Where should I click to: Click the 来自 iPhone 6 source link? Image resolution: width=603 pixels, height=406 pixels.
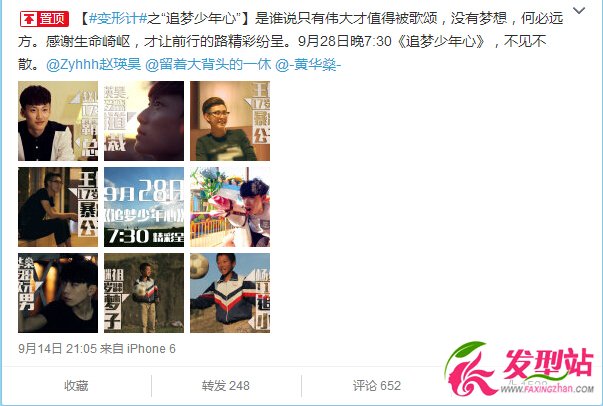coord(138,349)
